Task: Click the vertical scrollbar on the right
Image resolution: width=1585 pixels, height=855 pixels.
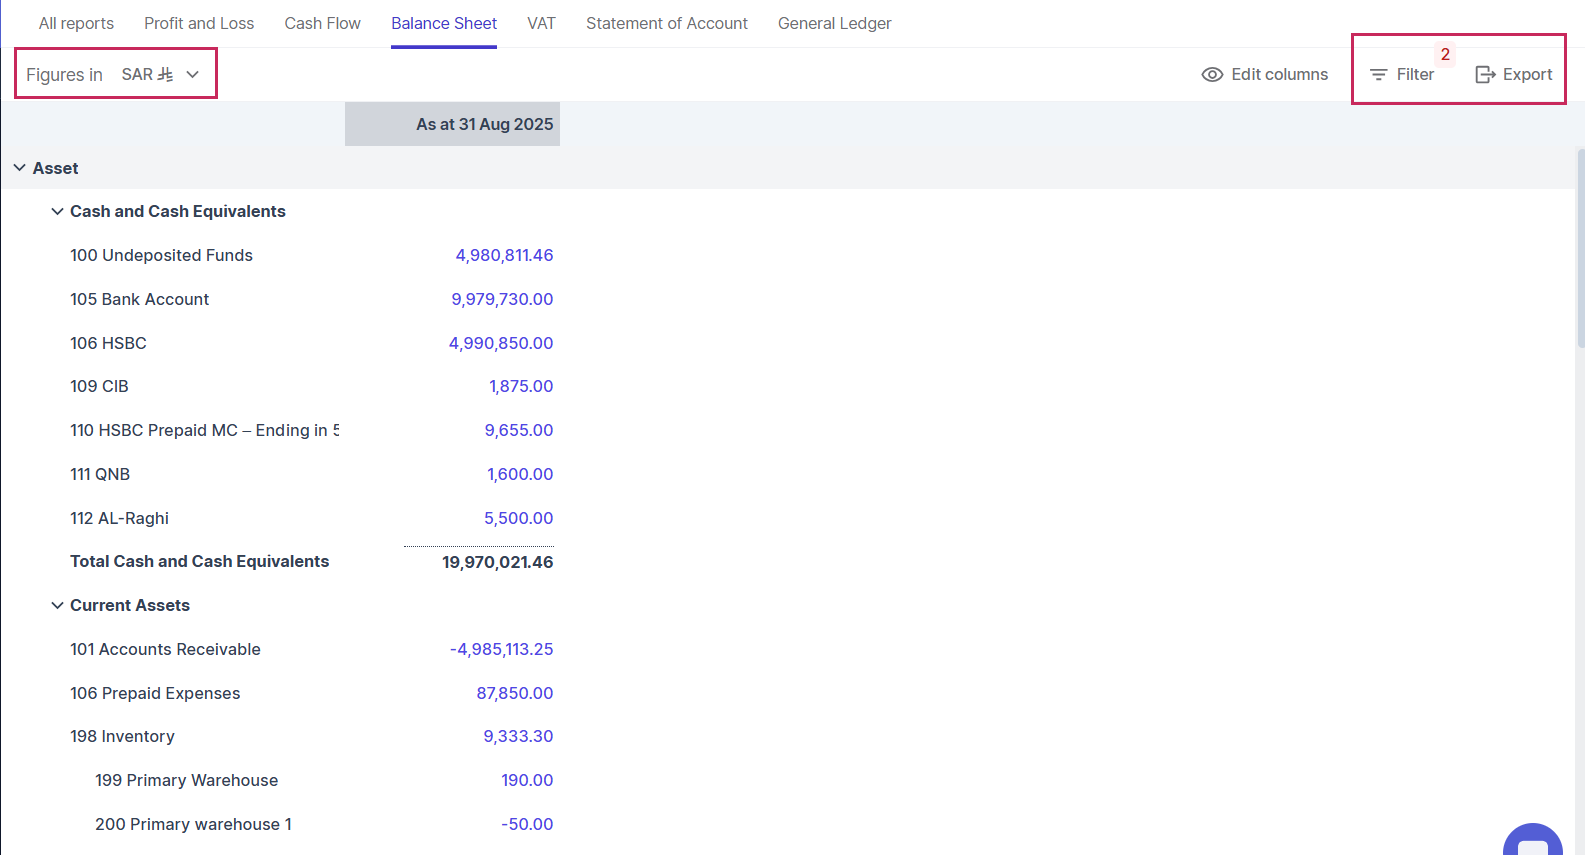Action: [x=1580, y=250]
